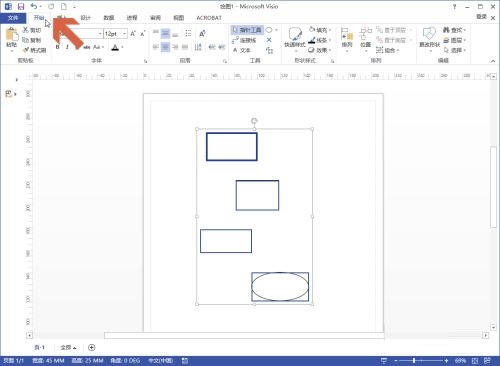Increase paragraph indent
500x366 pixels.
(x=221, y=47)
